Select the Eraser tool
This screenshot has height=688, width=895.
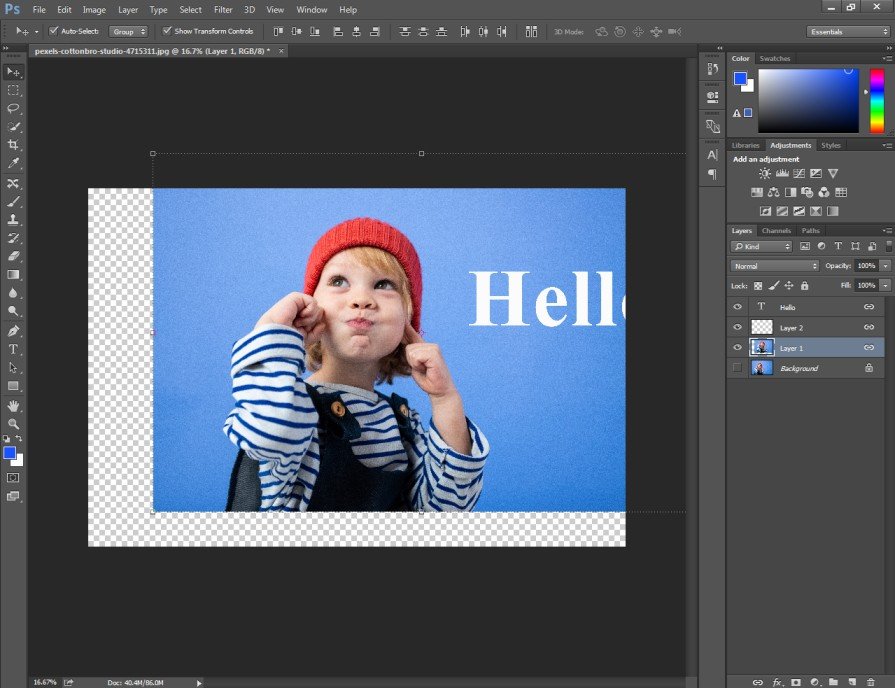point(13,256)
